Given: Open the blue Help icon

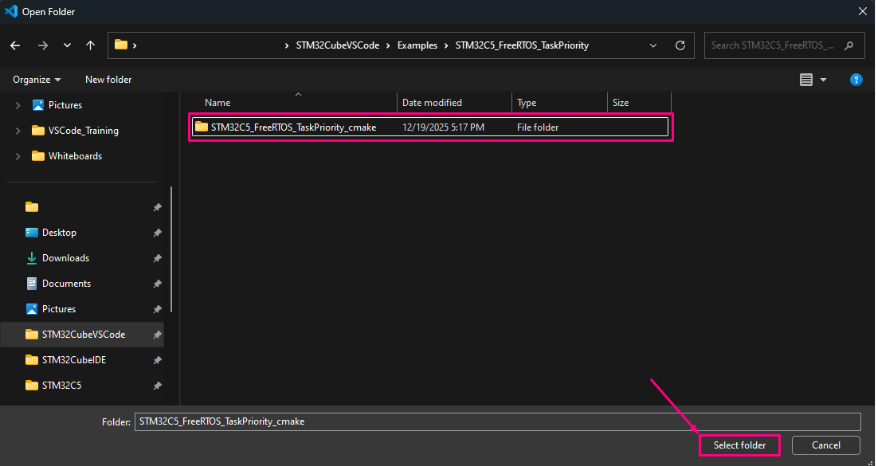Looking at the screenshot, I should click(x=856, y=80).
